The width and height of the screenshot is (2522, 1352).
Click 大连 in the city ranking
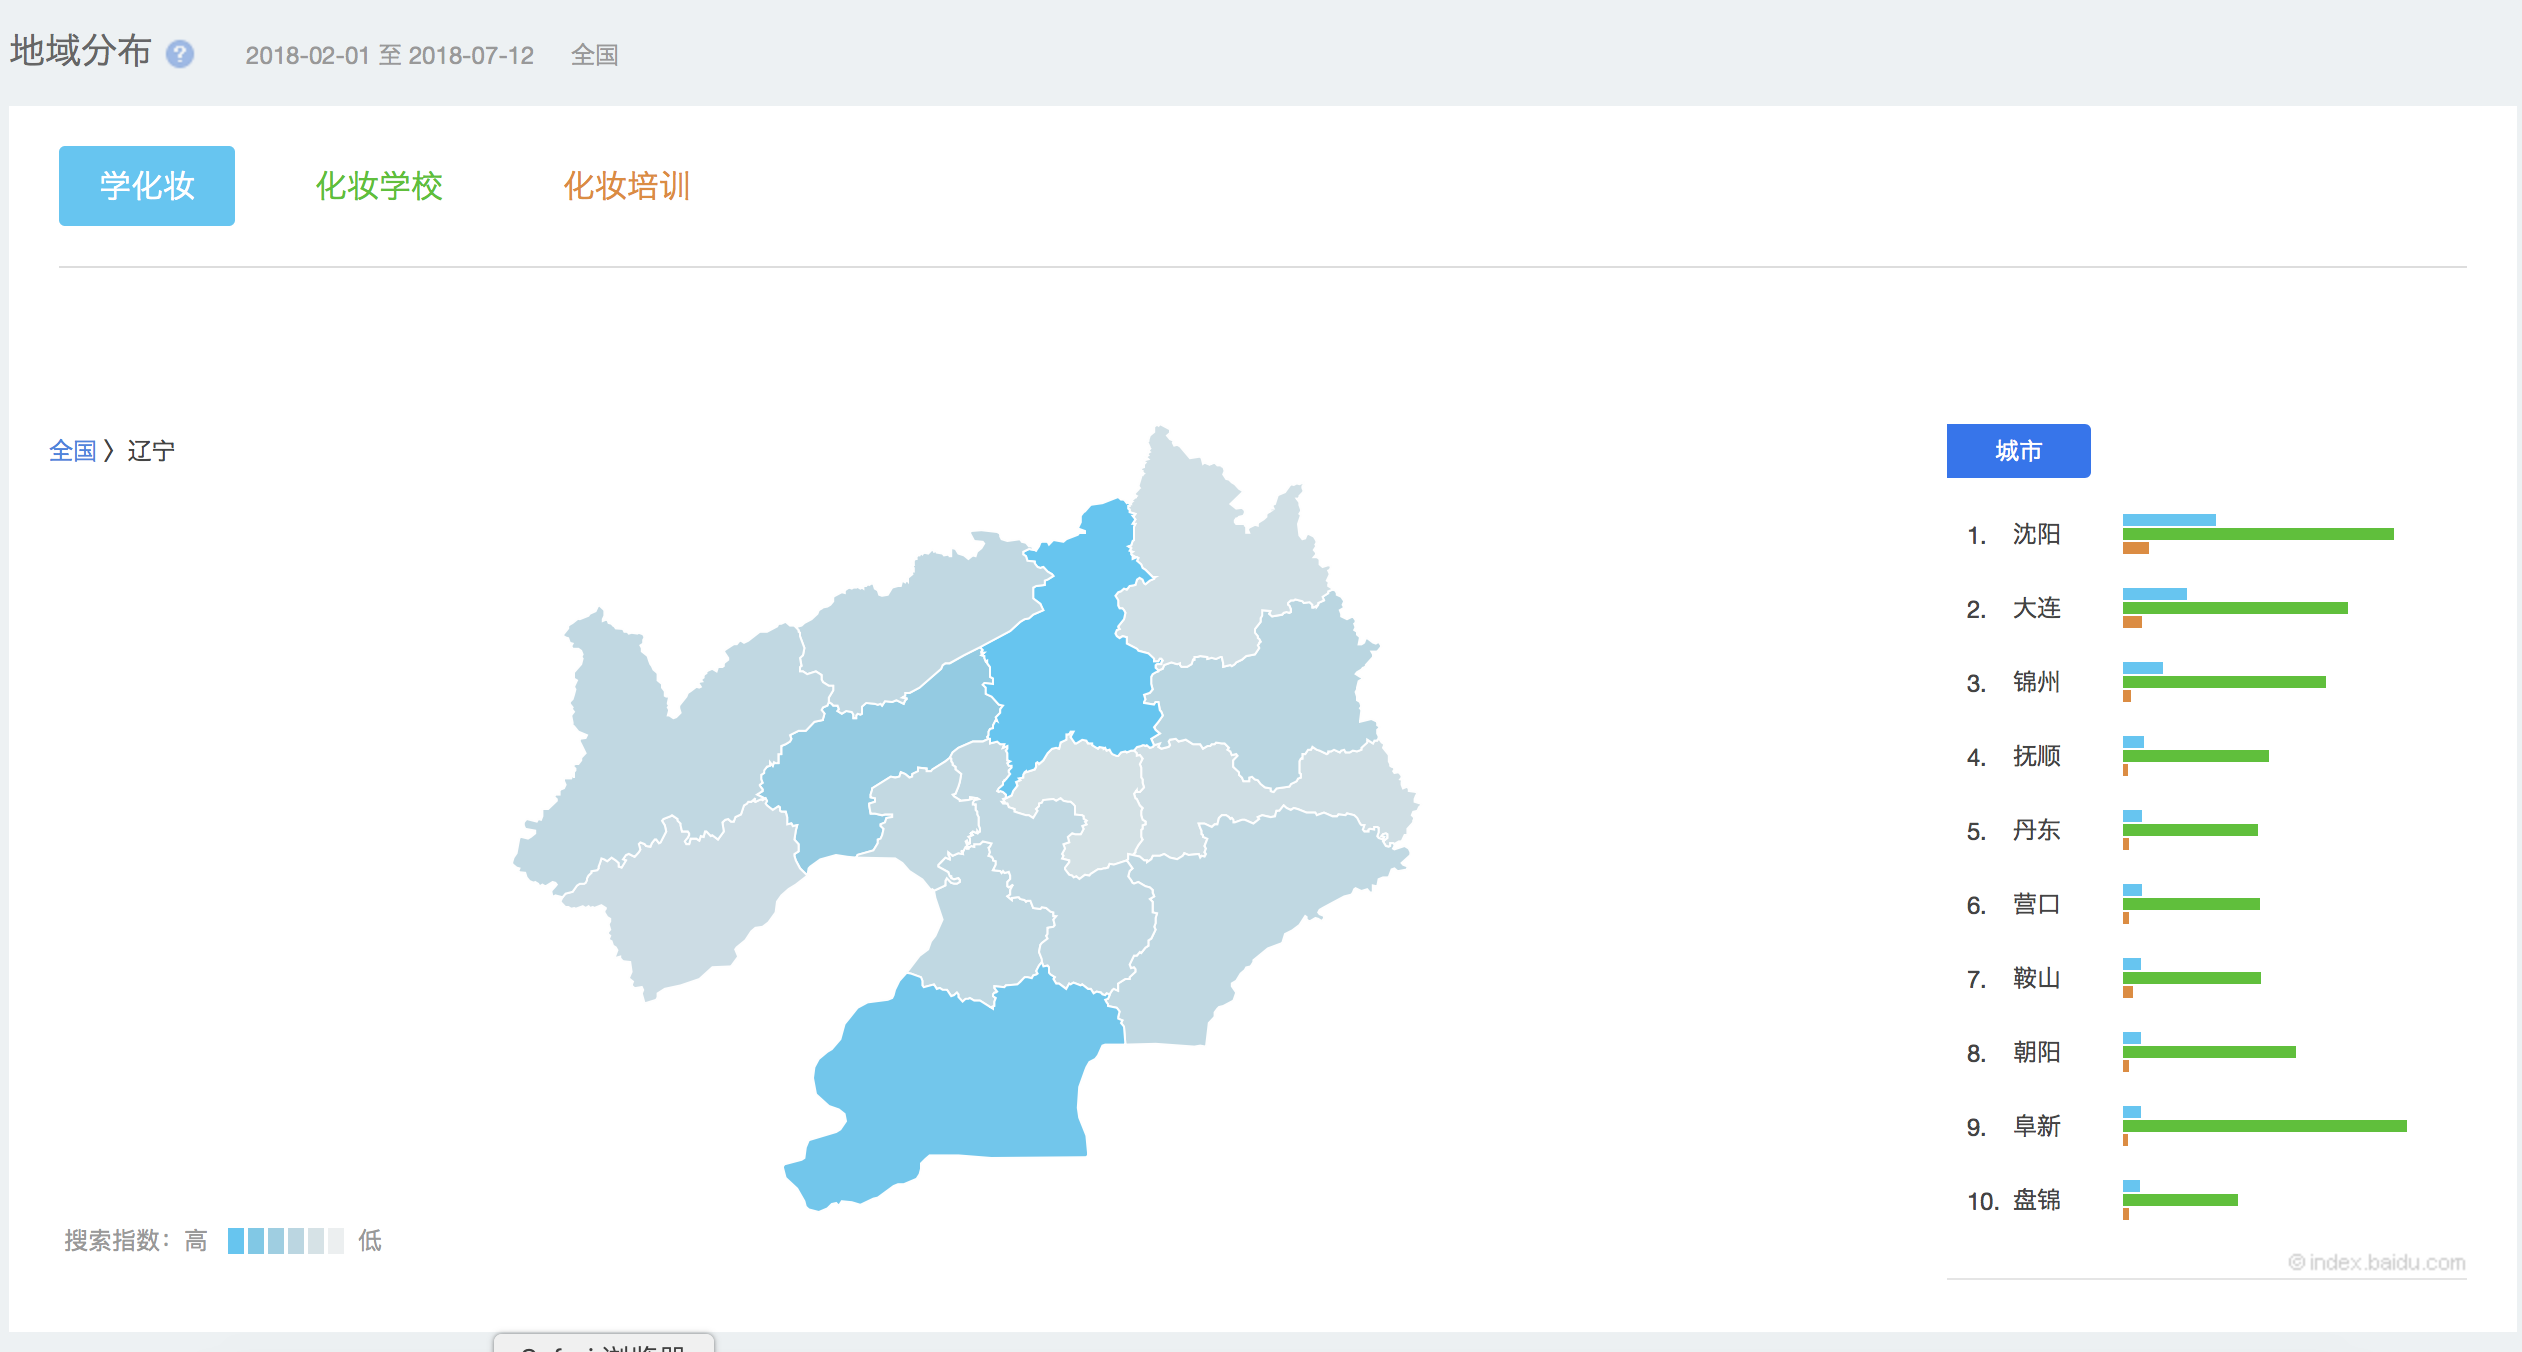pyautogui.click(x=2036, y=608)
